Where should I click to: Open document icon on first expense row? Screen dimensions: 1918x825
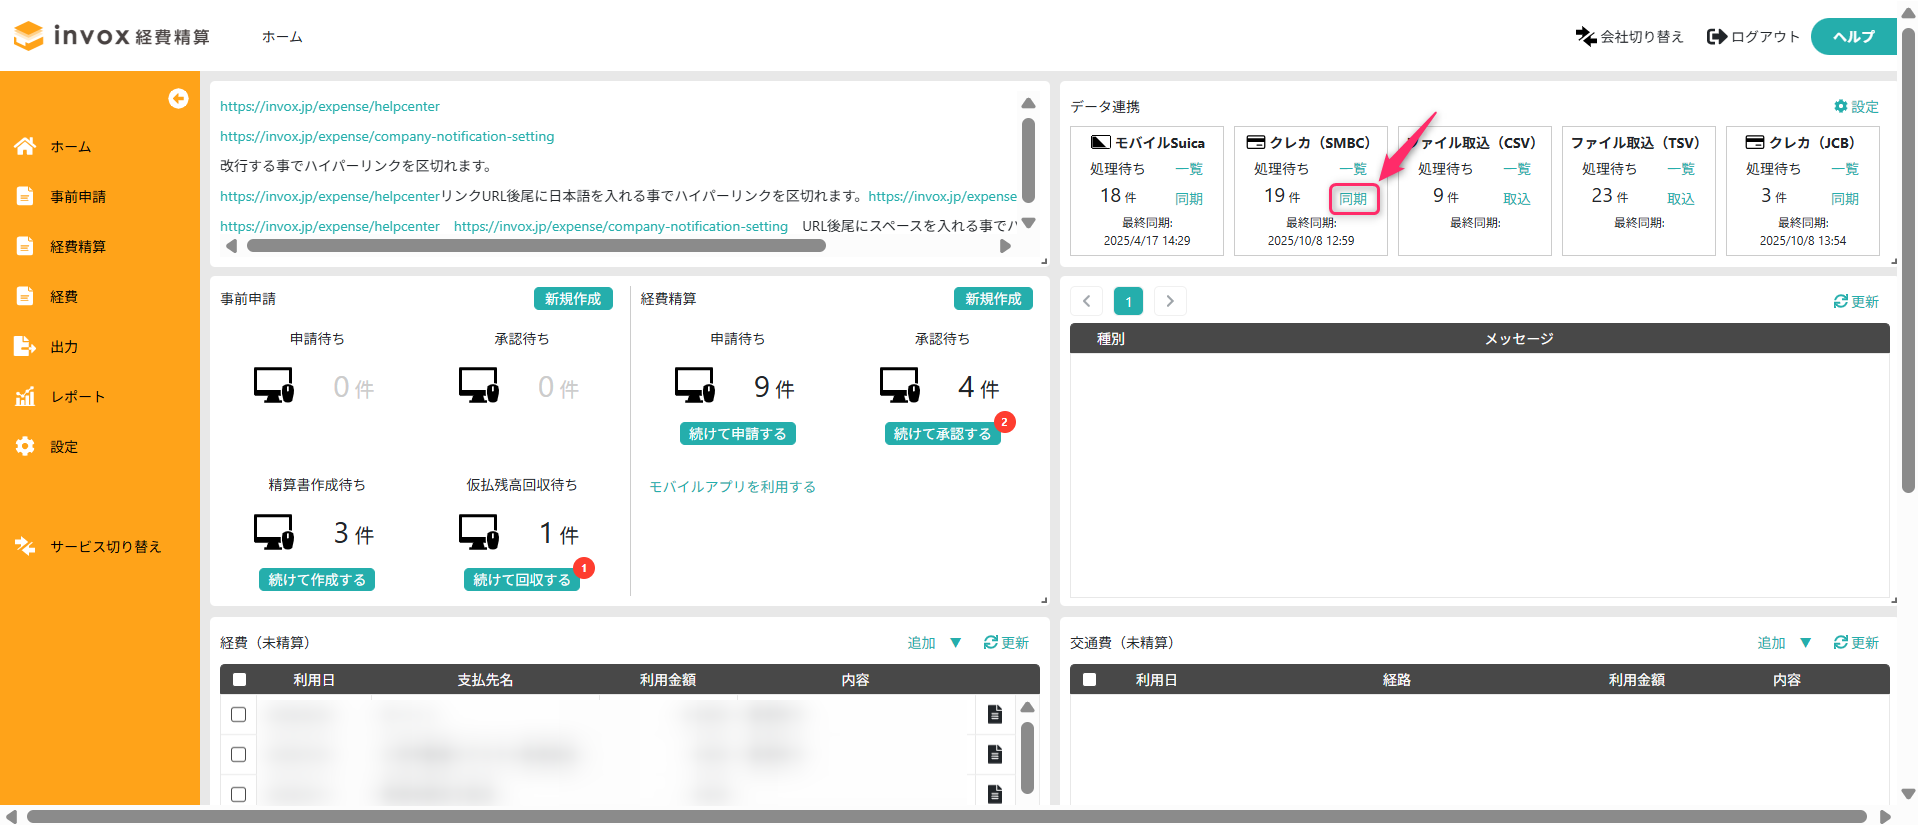click(x=994, y=714)
